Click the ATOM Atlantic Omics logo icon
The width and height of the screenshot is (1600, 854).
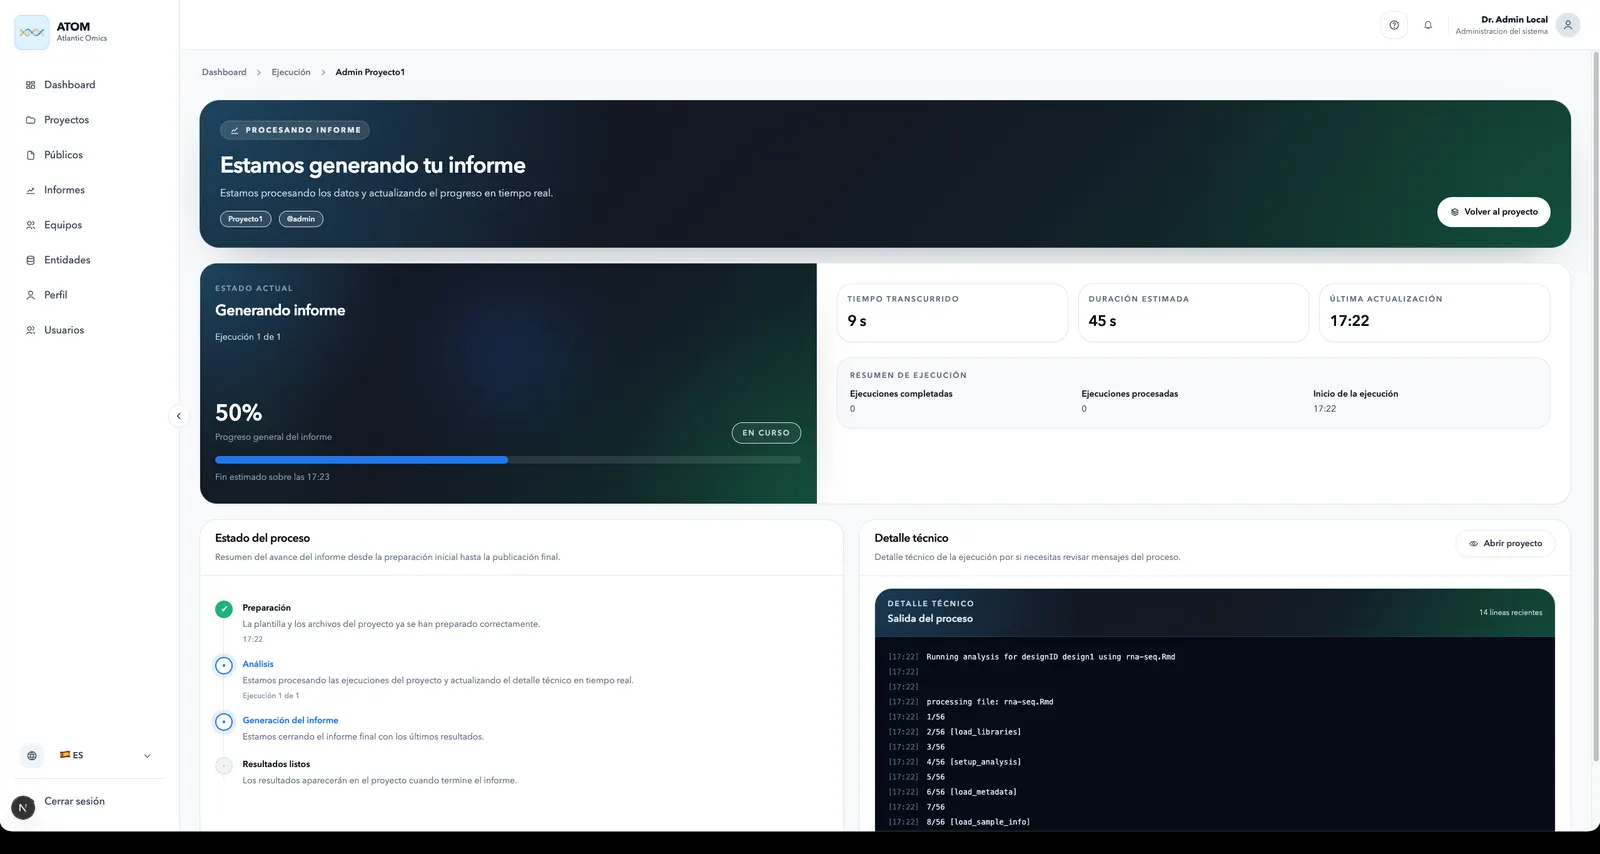pyautogui.click(x=32, y=32)
